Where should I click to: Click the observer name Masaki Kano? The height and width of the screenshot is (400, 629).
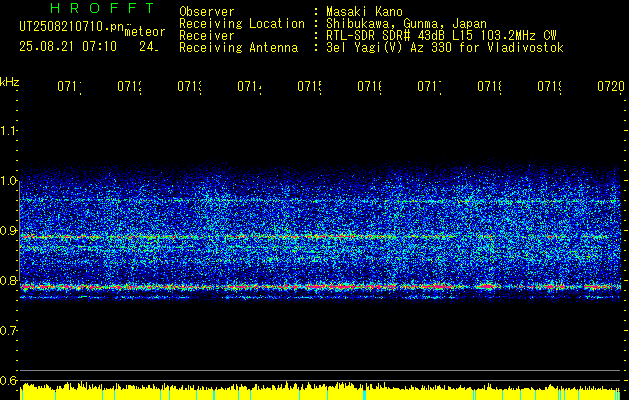(x=364, y=11)
